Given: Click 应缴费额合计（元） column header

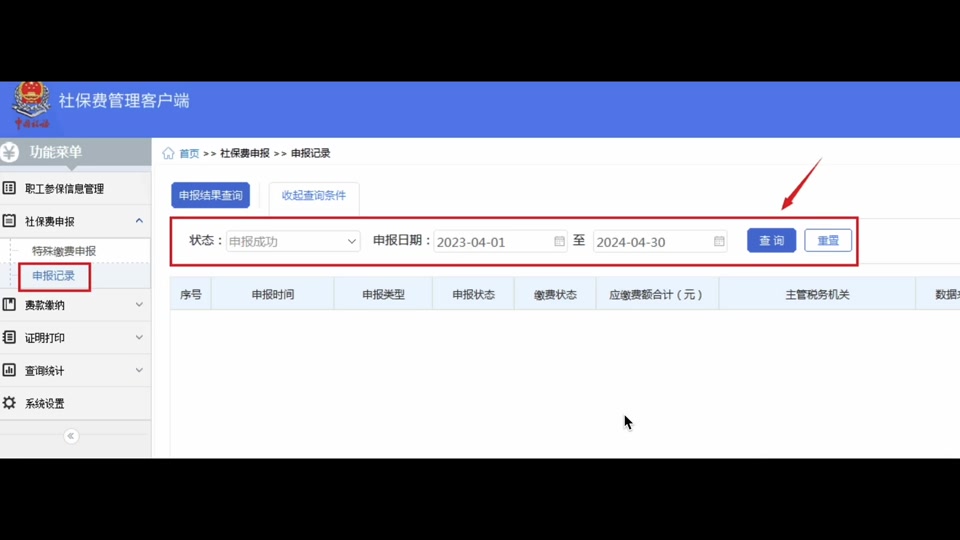Looking at the screenshot, I should click(656, 294).
